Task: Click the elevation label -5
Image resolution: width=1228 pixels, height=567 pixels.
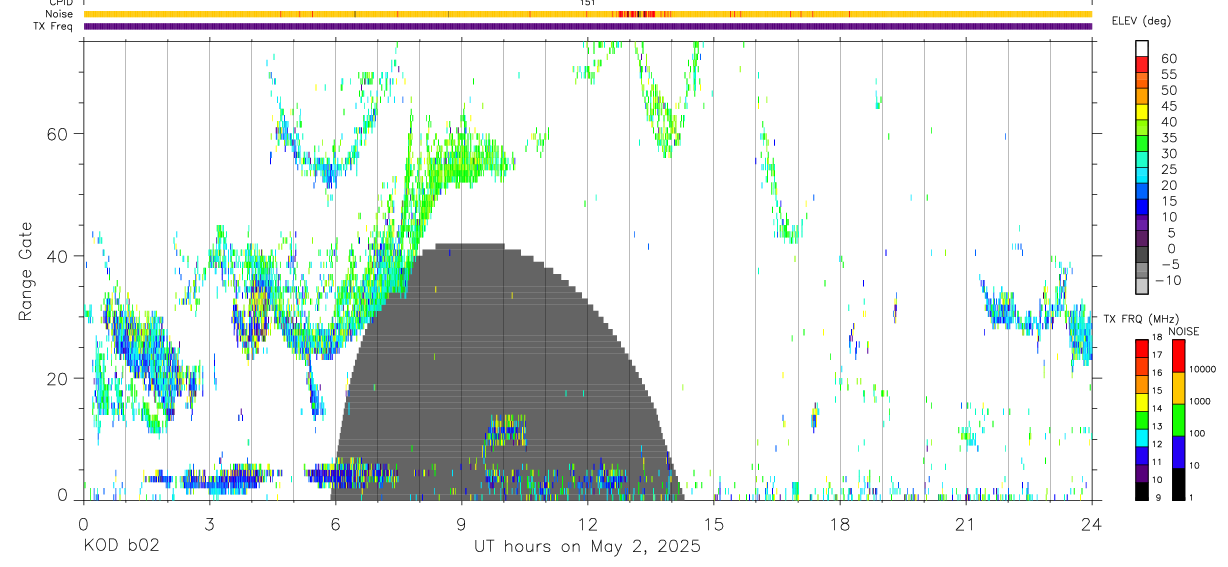Action: [x=1170, y=264]
